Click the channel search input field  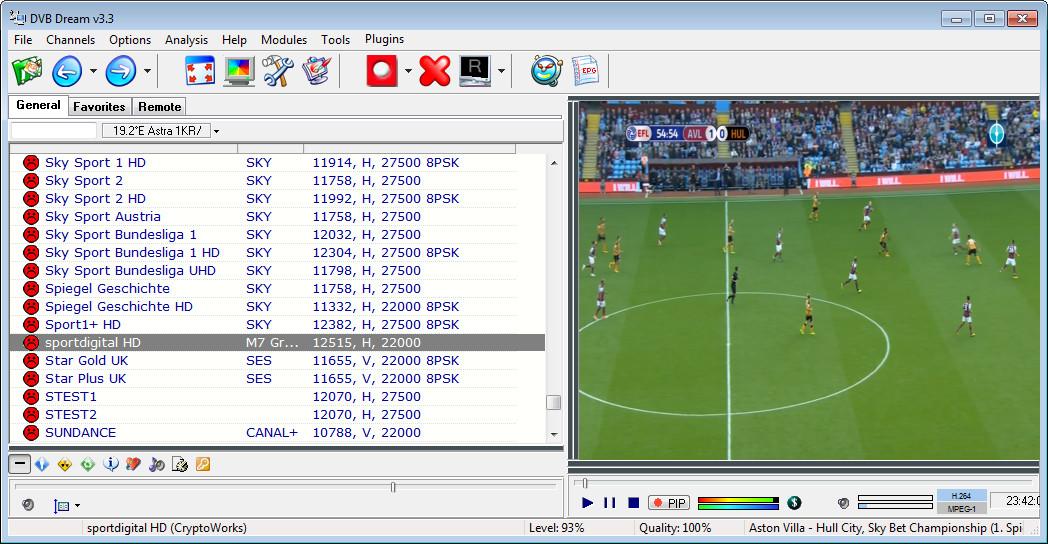(54, 131)
